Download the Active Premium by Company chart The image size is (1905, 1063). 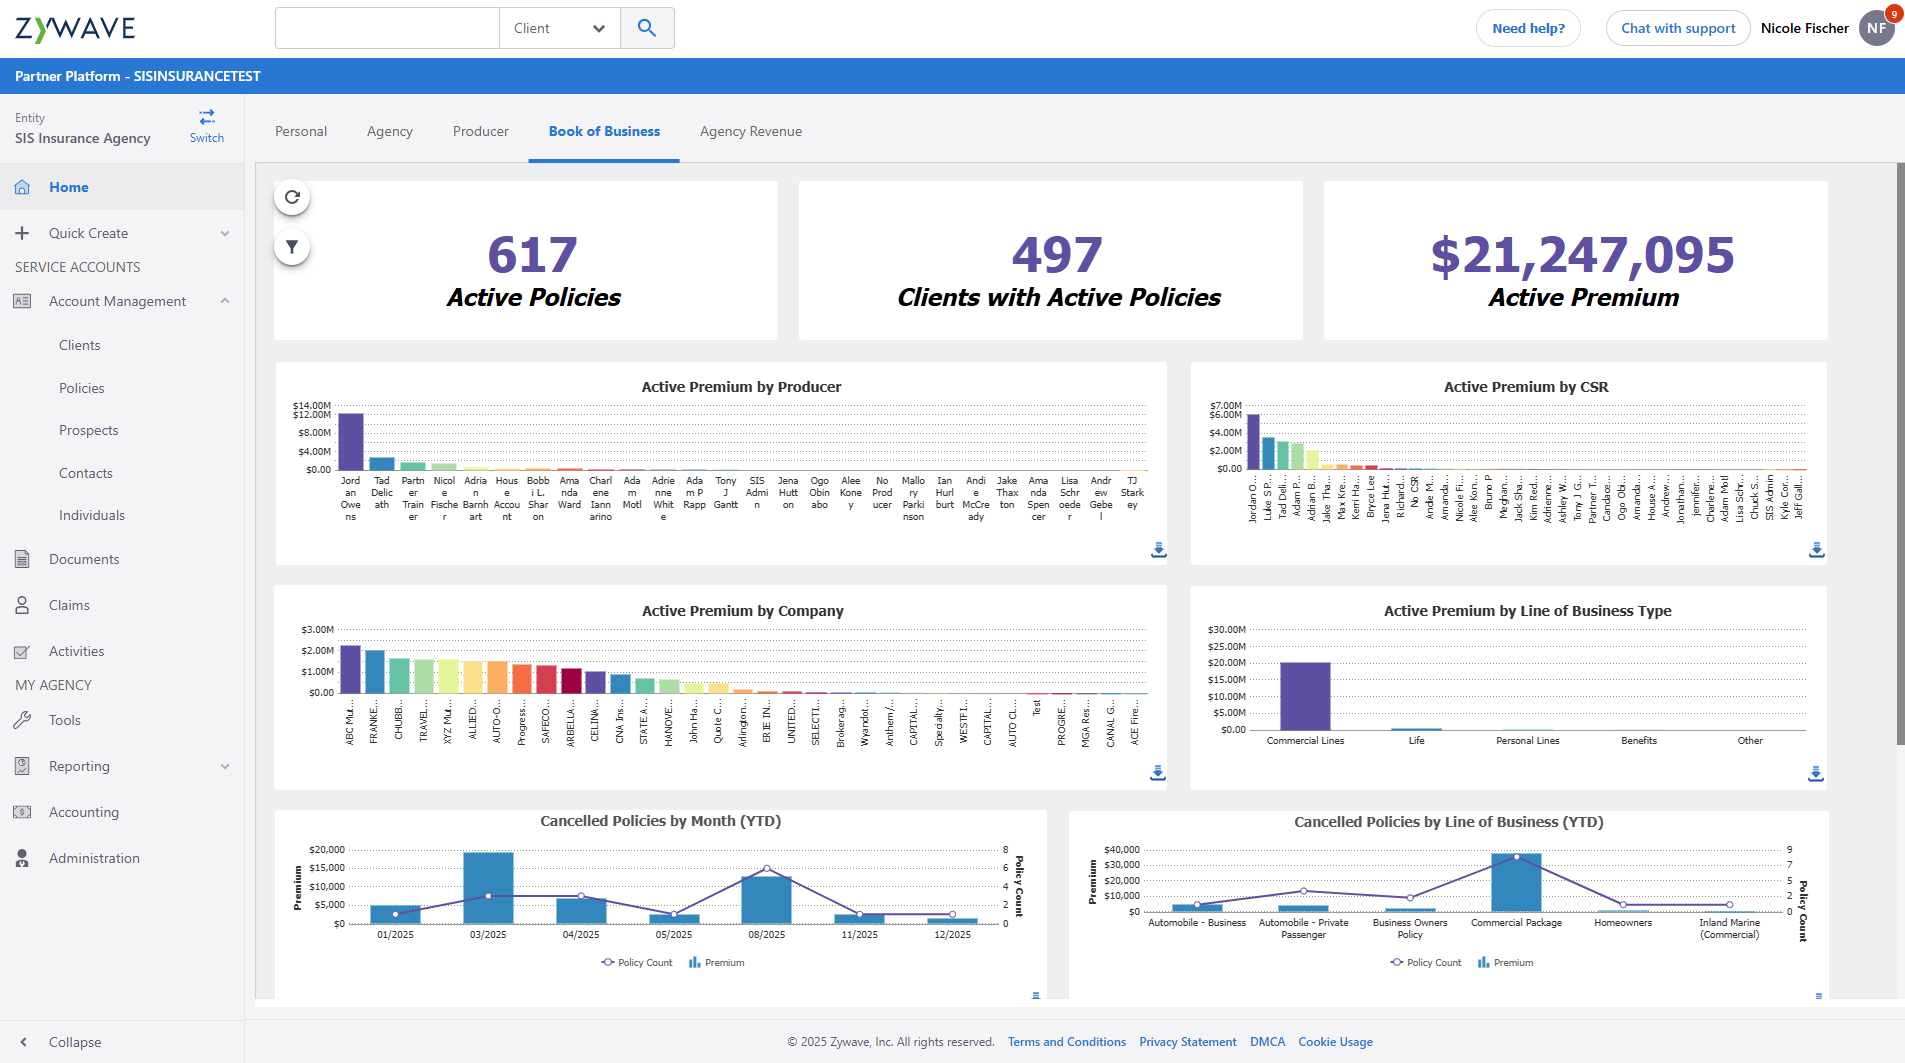(x=1157, y=773)
